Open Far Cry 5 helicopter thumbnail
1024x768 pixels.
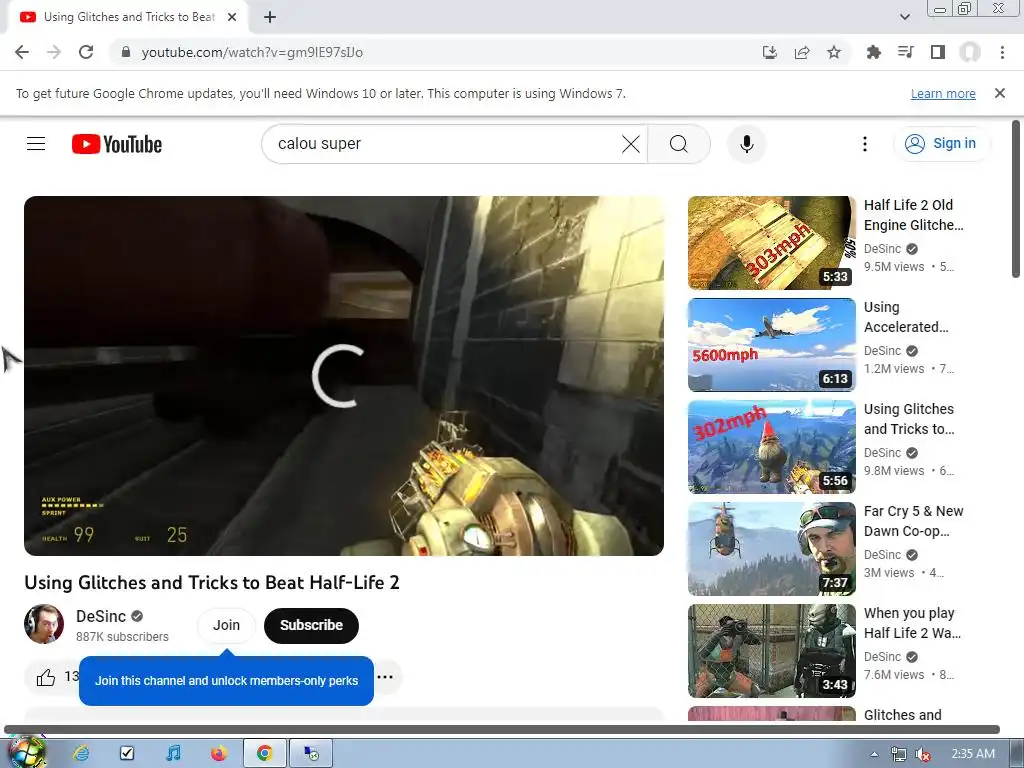tap(771, 549)
